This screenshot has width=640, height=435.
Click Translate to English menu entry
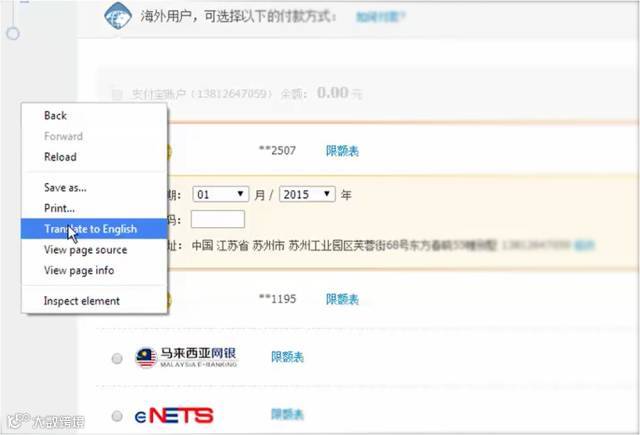pyautogui.click(x=94, y=229)
